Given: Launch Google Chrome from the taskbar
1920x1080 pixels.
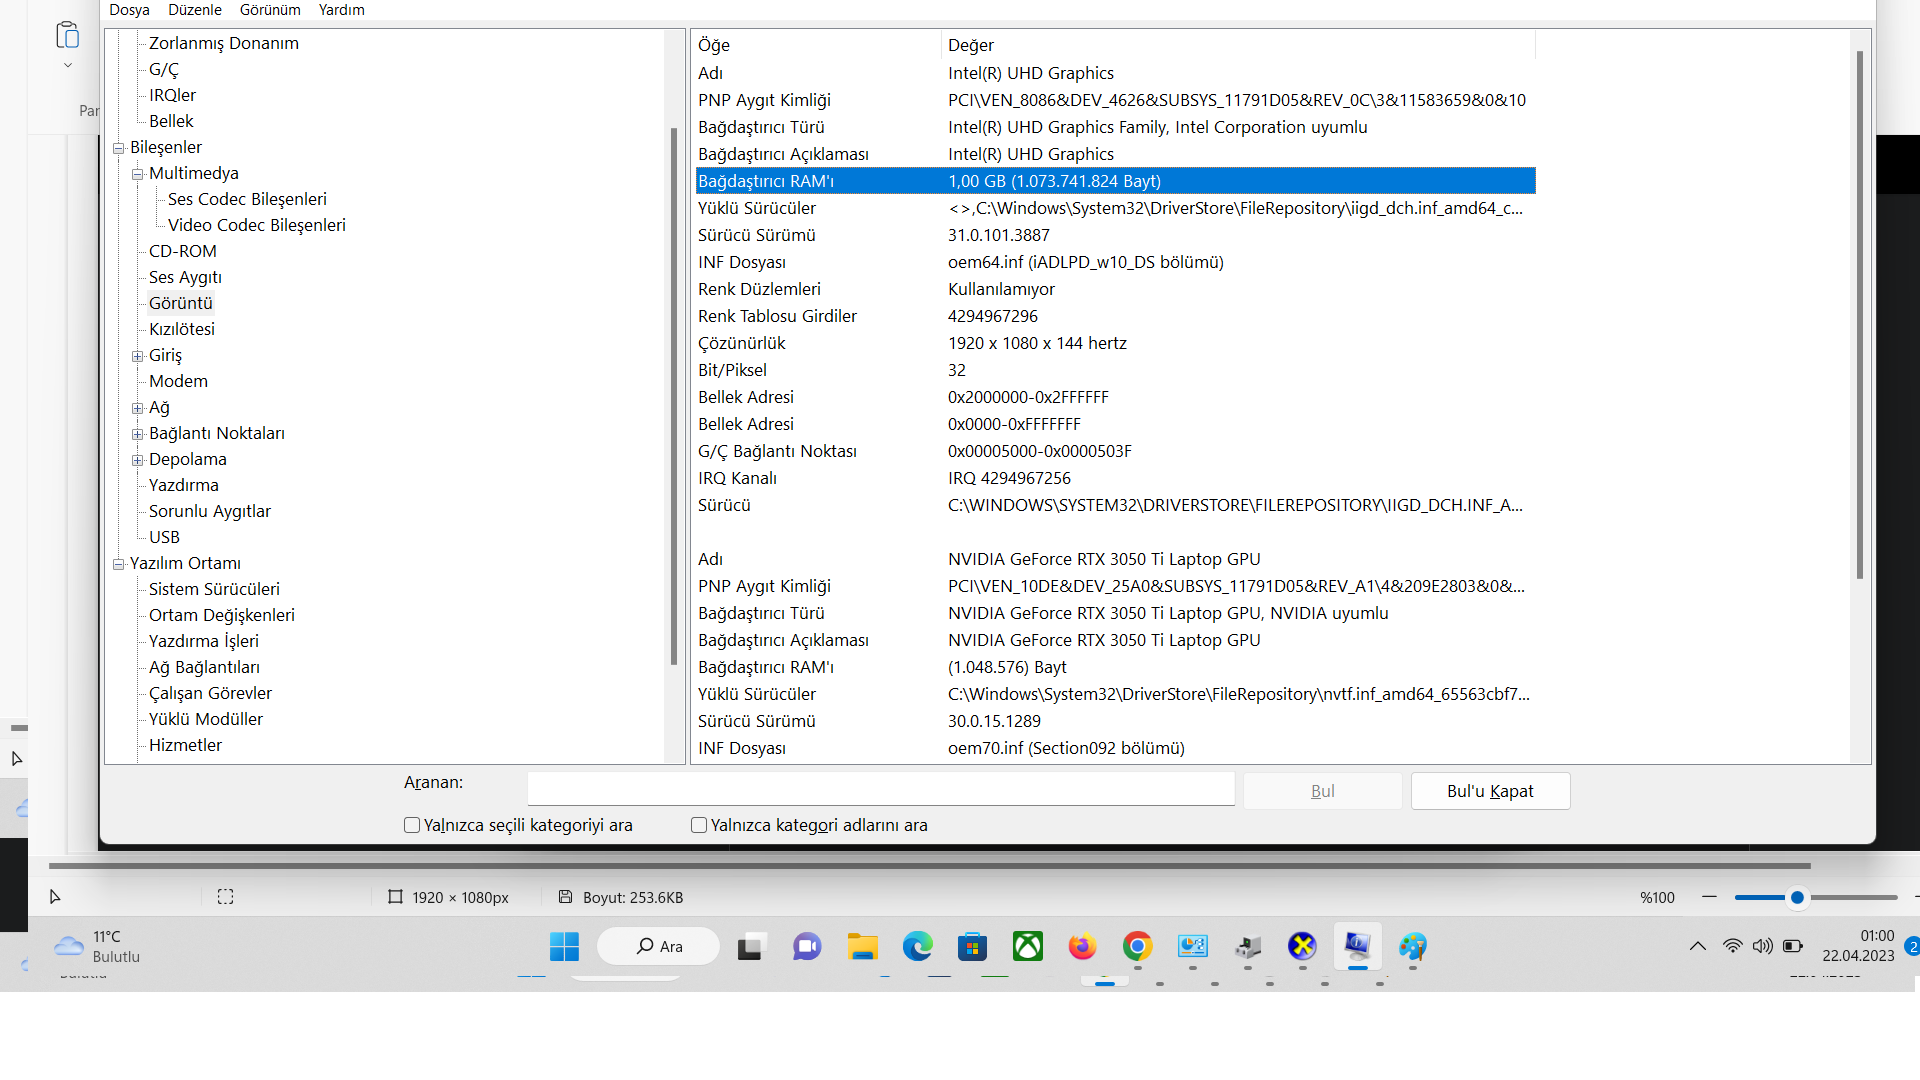Looking at the screenshot, I should [1137, 946].
